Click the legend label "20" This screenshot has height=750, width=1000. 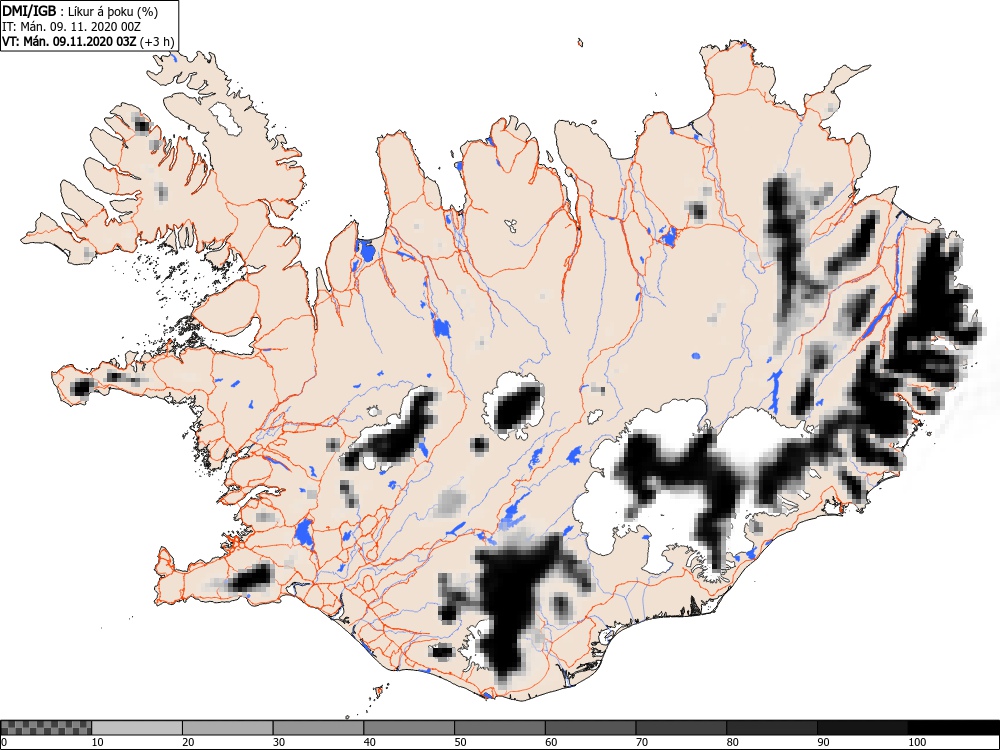188,742
